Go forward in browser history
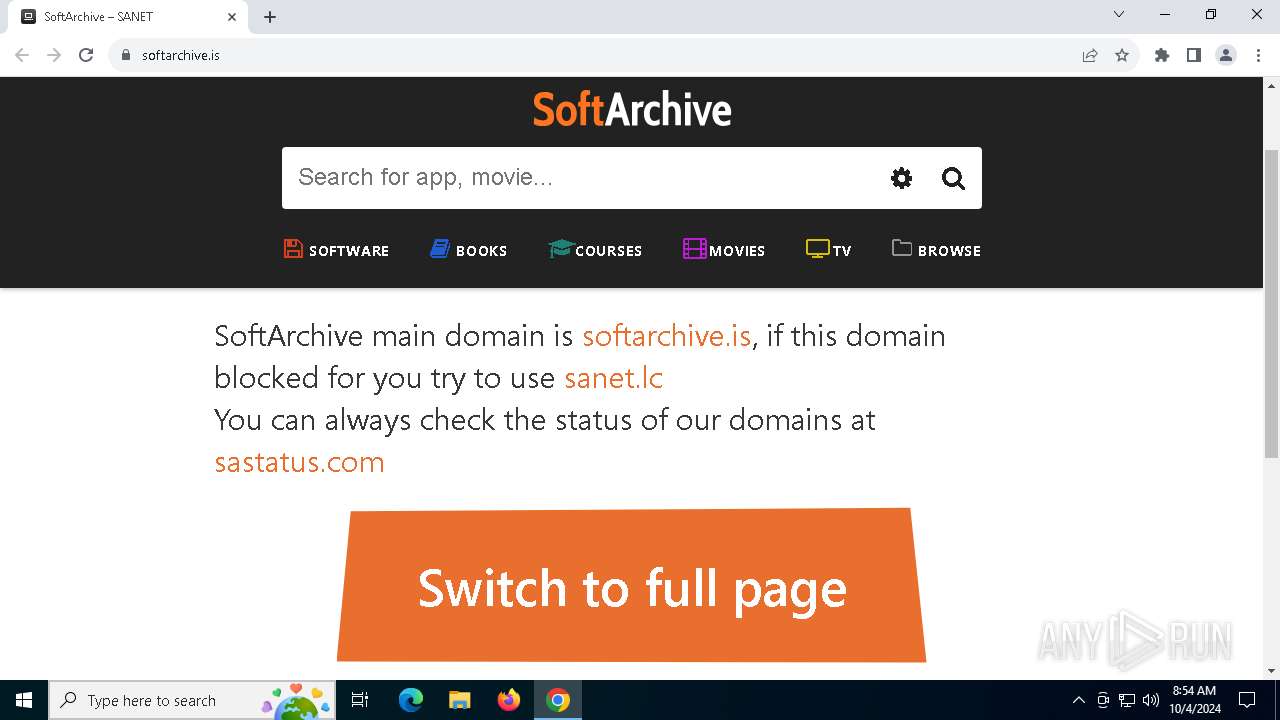The height and width of the screenshot is (720, 1280). pyautogui.click(x=54, y=55)
